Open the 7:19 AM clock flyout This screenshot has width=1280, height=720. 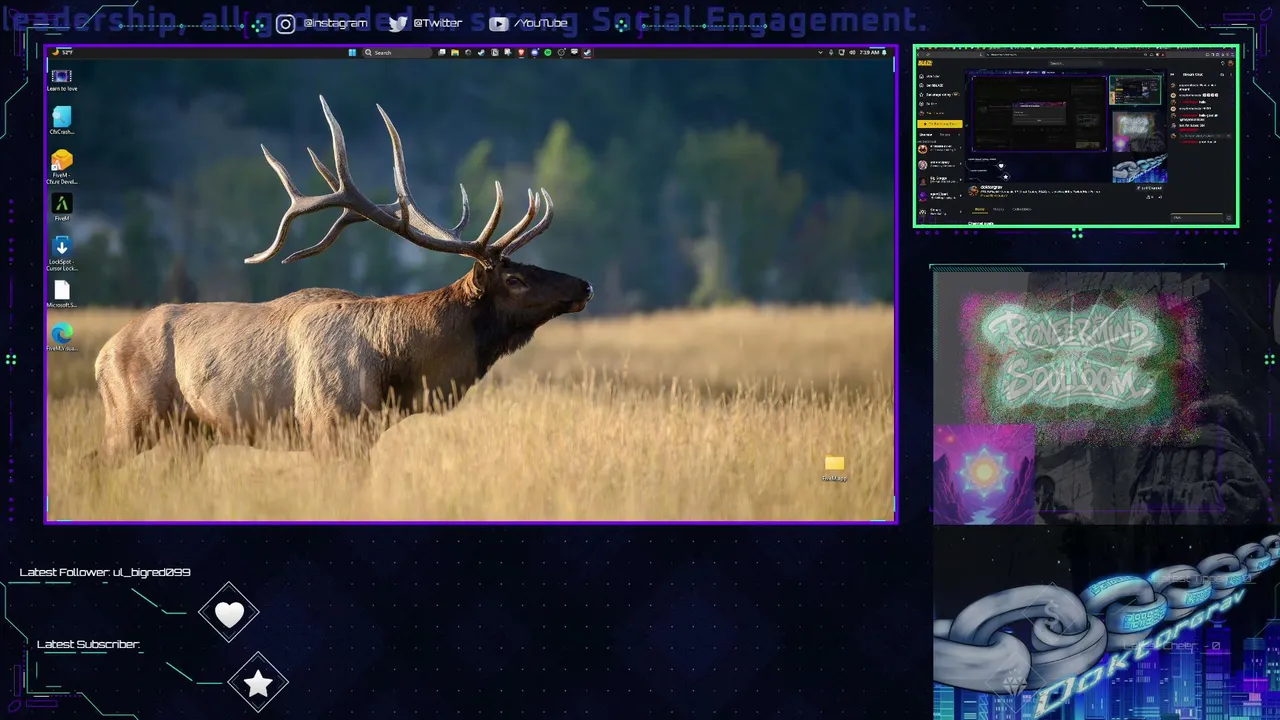(869, 53)
